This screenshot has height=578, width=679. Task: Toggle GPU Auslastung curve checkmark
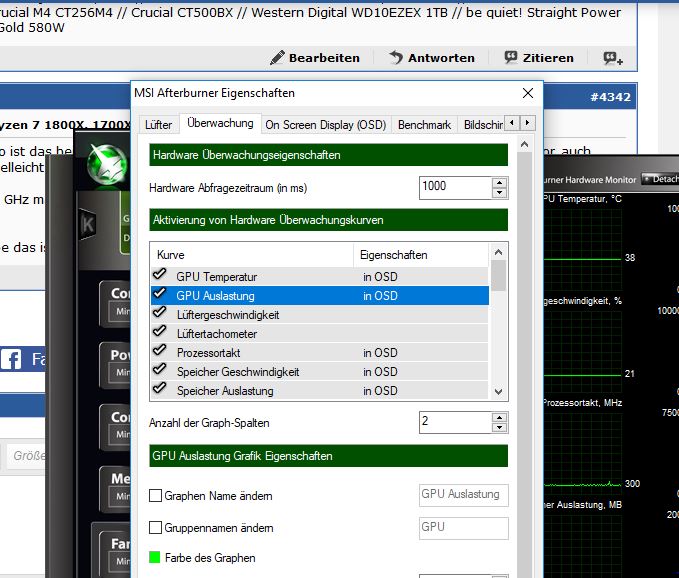point(160,293)
